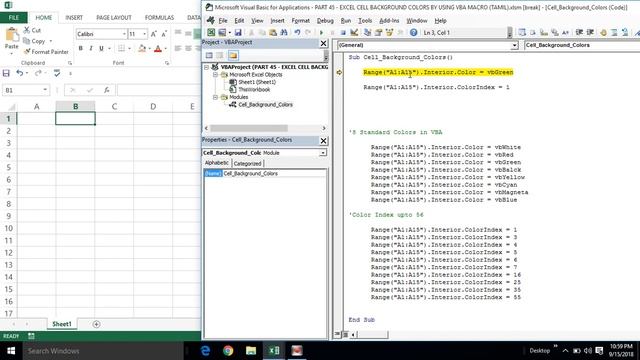This screenshot has height=360, width=640.
Task: Open the Clipboard dialog launcher
Action: 70,63
